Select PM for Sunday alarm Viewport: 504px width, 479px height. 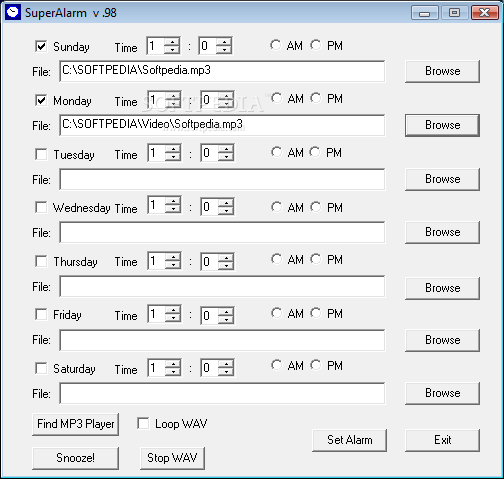point(315,45)
